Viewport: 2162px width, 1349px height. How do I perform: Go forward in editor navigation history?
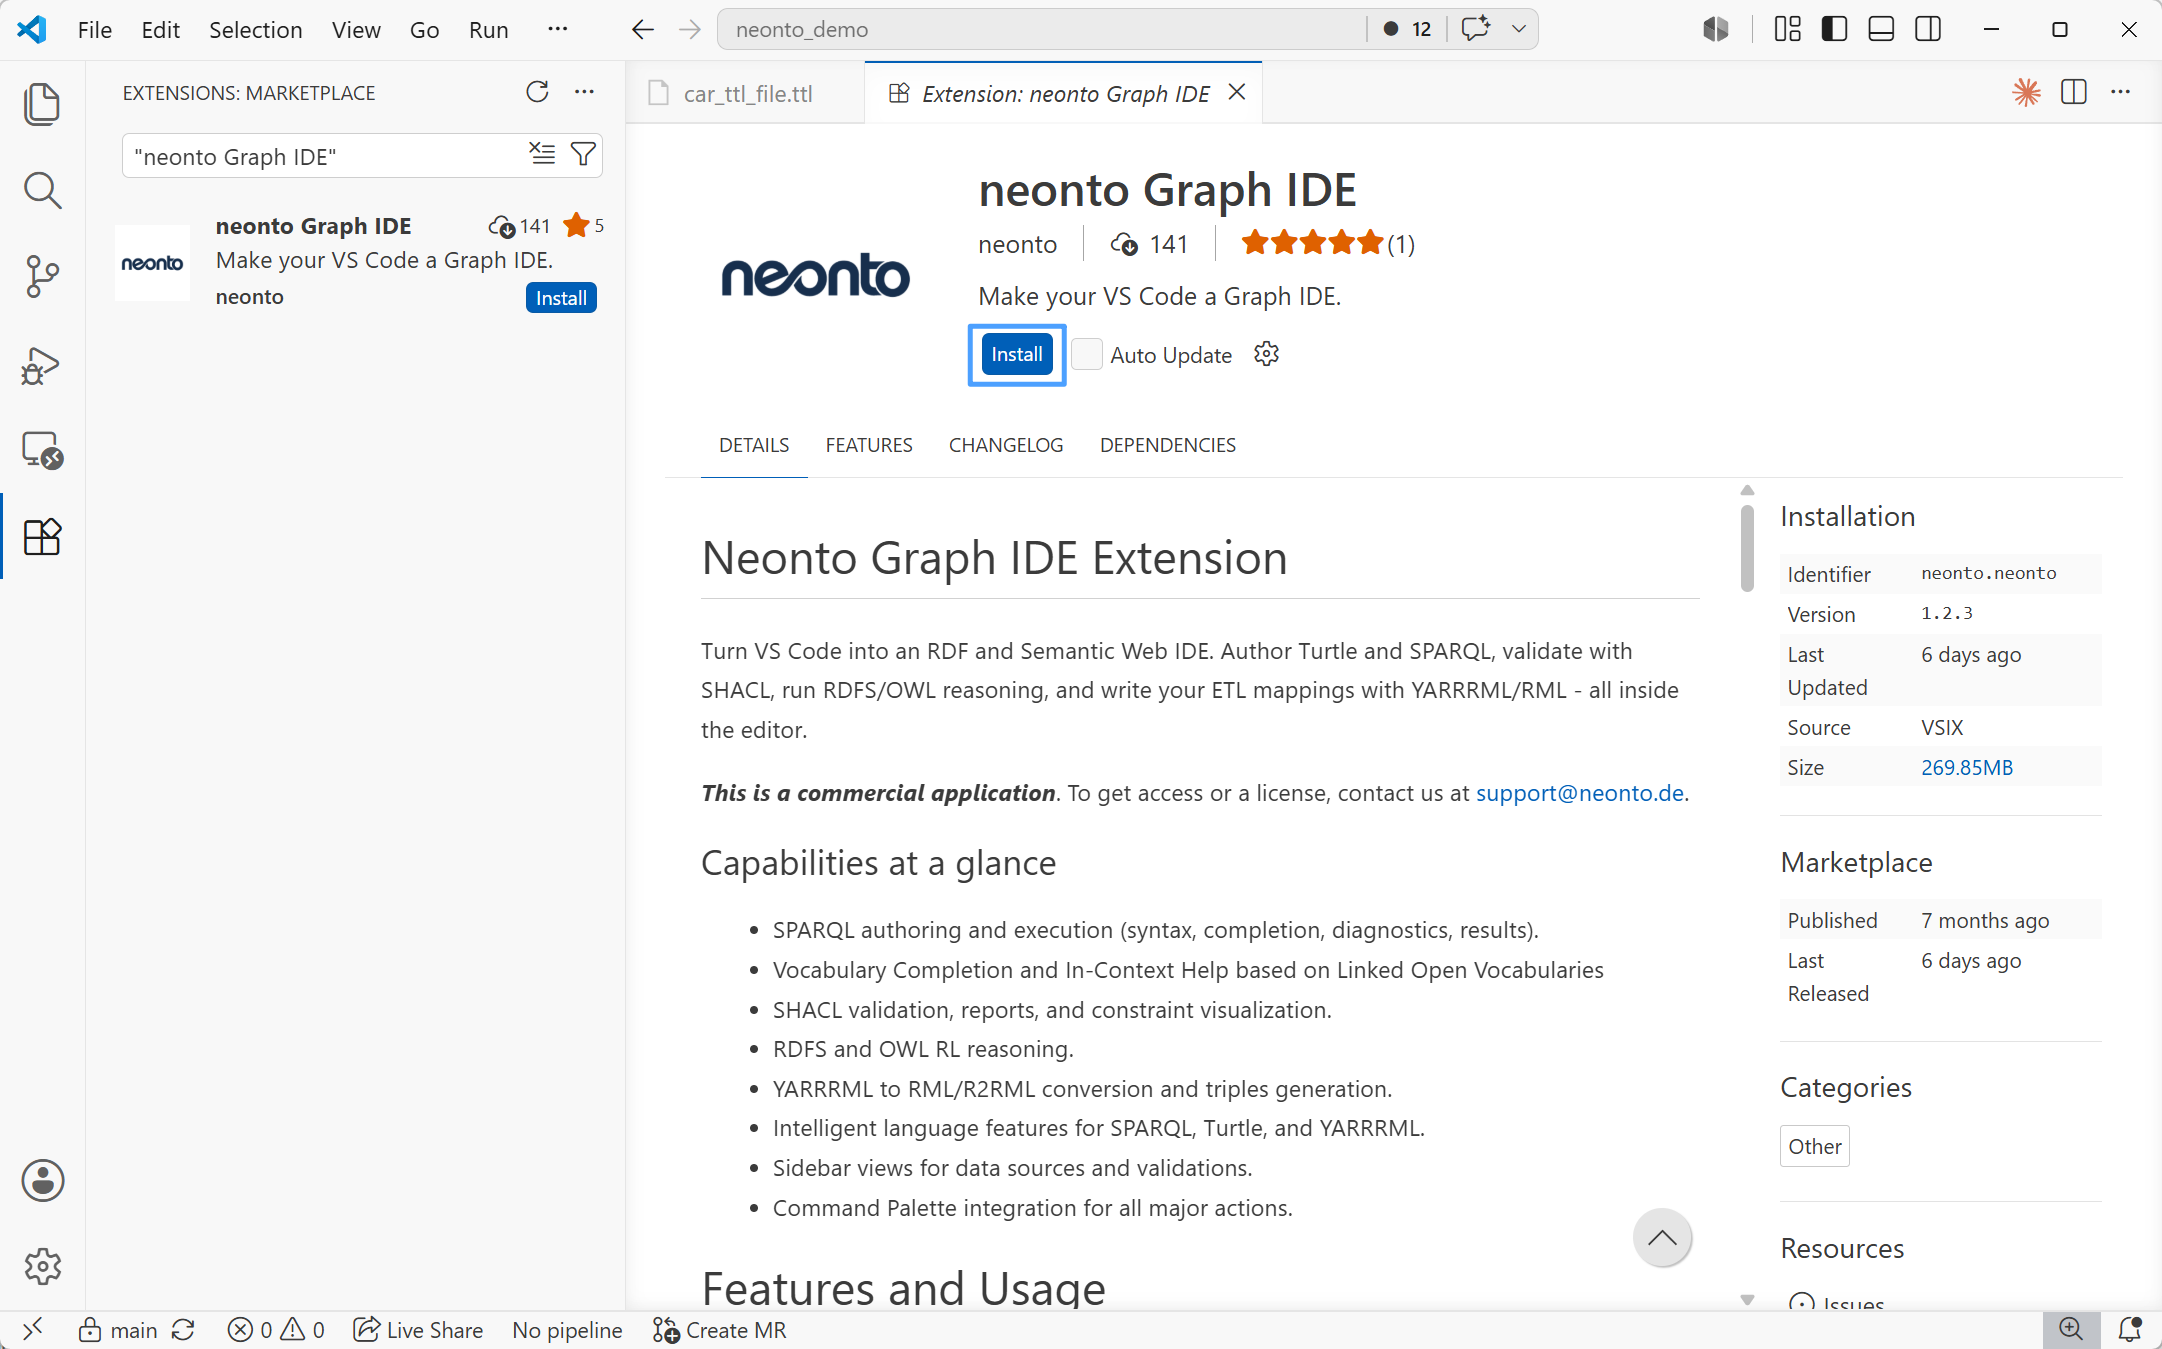click(x=689, y=29)
